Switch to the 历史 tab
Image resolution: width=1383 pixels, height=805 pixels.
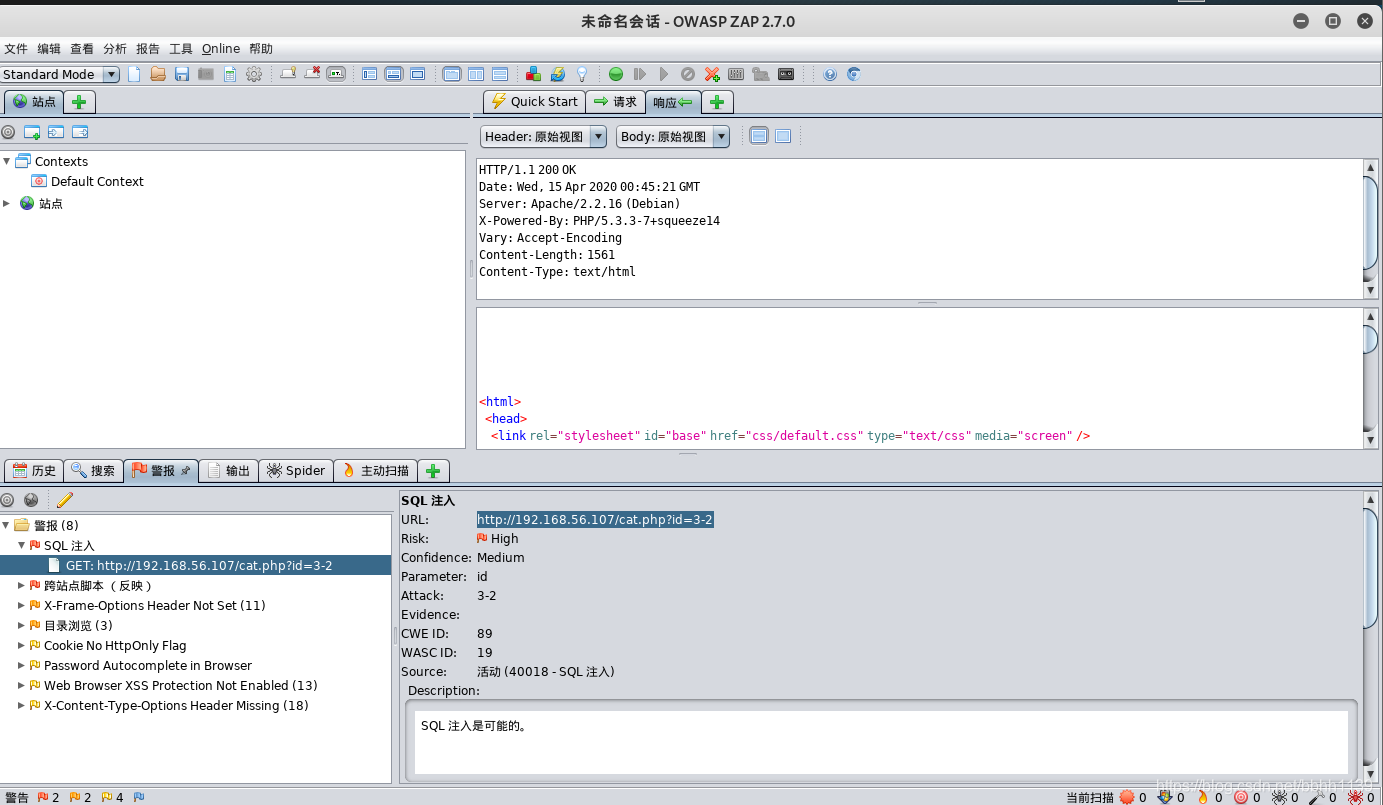(x=34, y=470)
